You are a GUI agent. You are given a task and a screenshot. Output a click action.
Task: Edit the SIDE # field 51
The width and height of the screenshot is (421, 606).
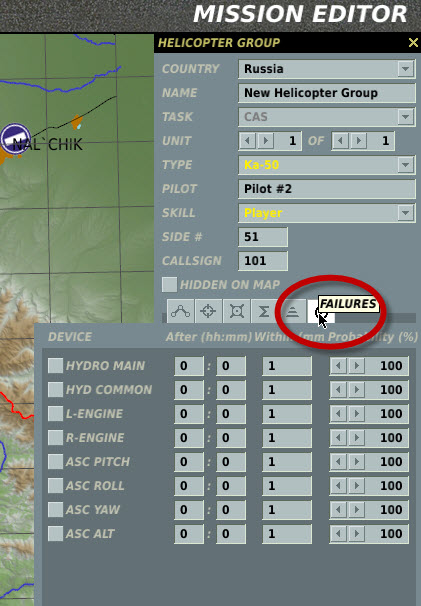(263, 237)
